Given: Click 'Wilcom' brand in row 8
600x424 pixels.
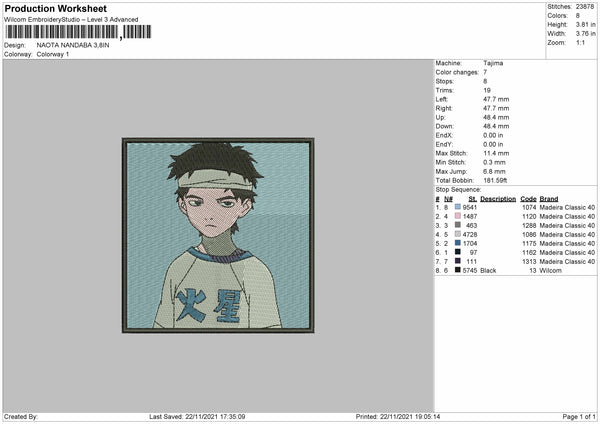Looking at the screenshot, I should (x=551, y=270).
